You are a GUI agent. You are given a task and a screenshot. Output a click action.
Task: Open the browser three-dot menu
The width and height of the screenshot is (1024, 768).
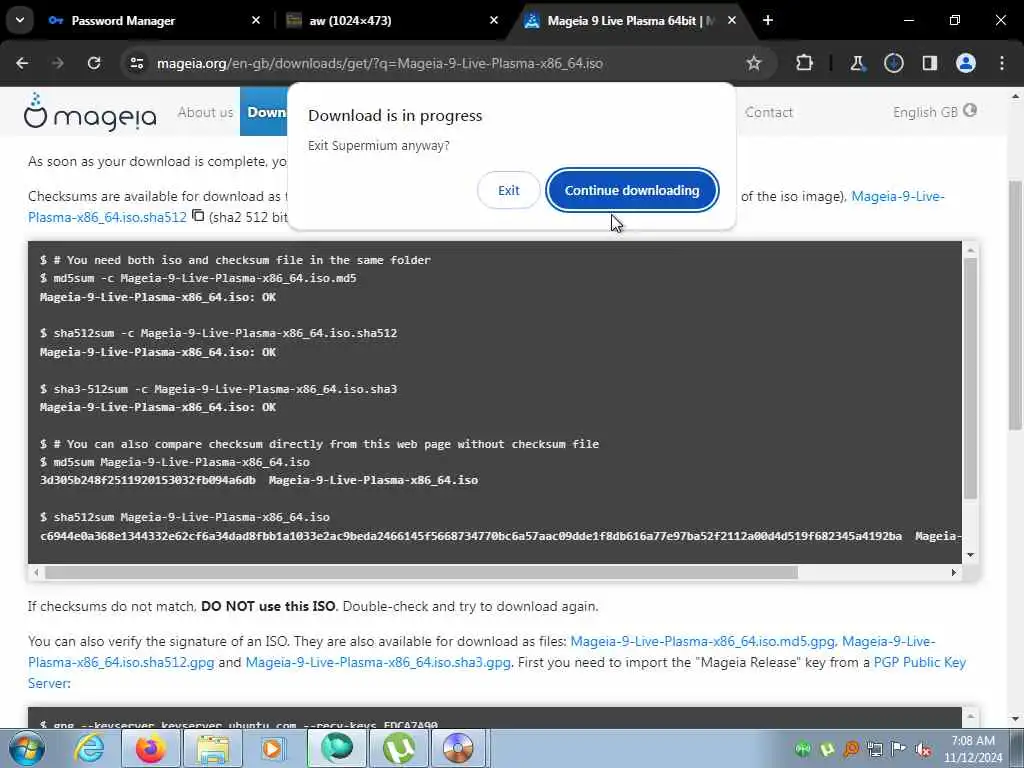[1002, 63]
